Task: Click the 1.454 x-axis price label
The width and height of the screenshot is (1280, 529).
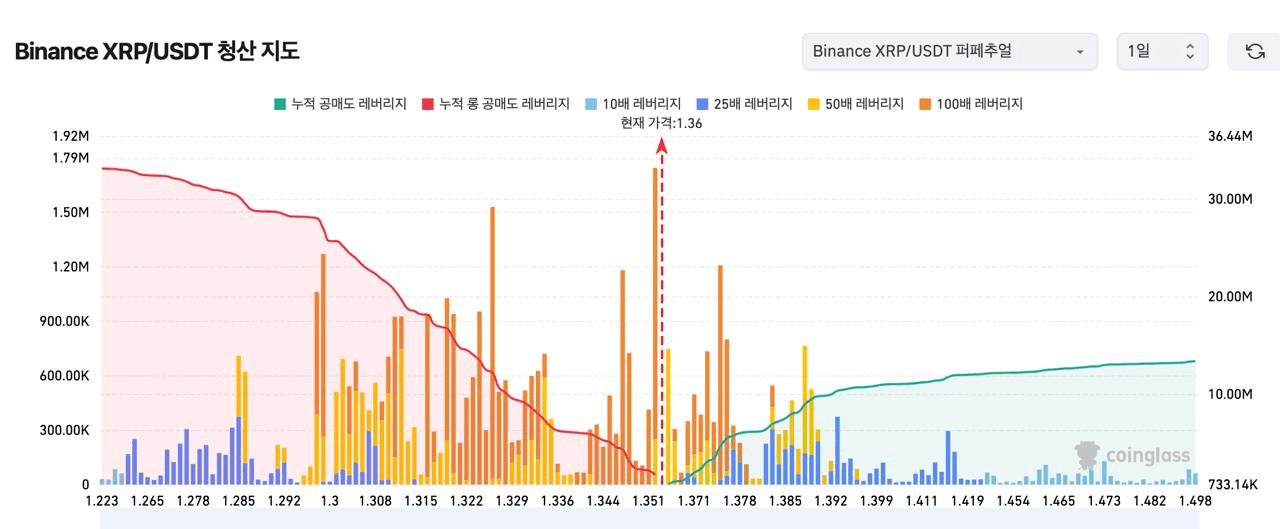Action: pyautogui.click(x=1014, y=501)
